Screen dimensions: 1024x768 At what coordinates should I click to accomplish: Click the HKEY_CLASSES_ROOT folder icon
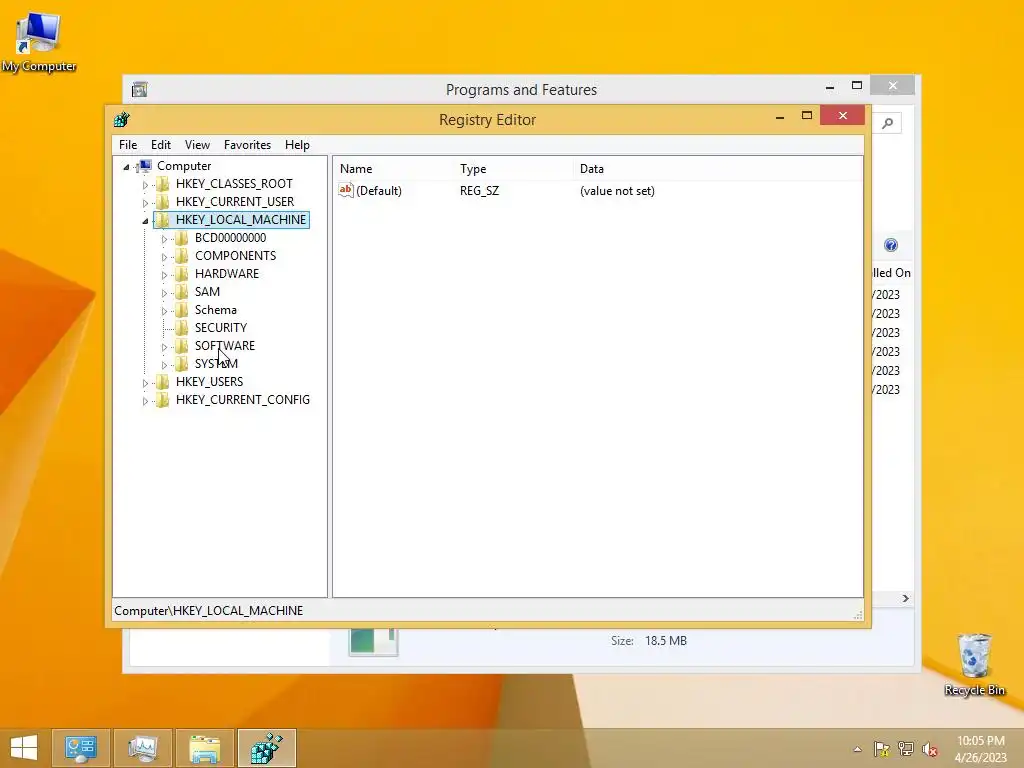point(163,184)
